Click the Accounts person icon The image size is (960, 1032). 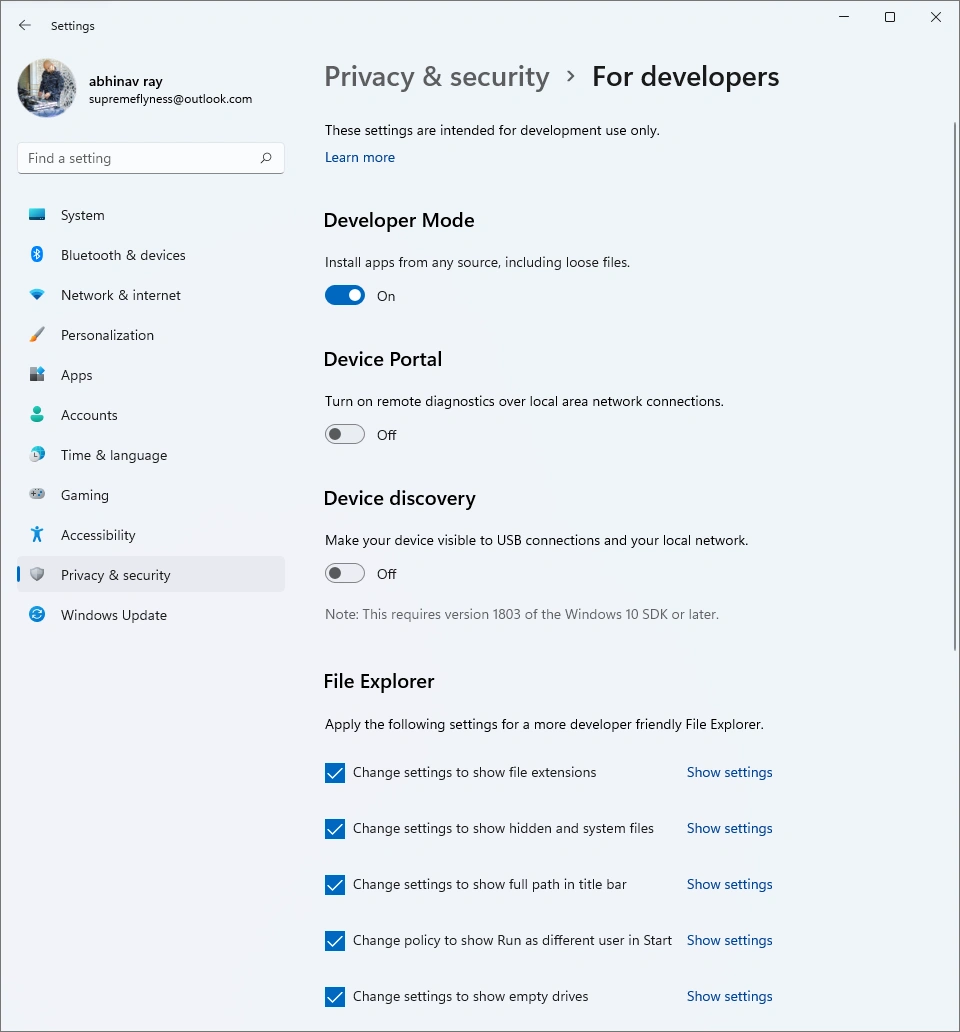37,415
